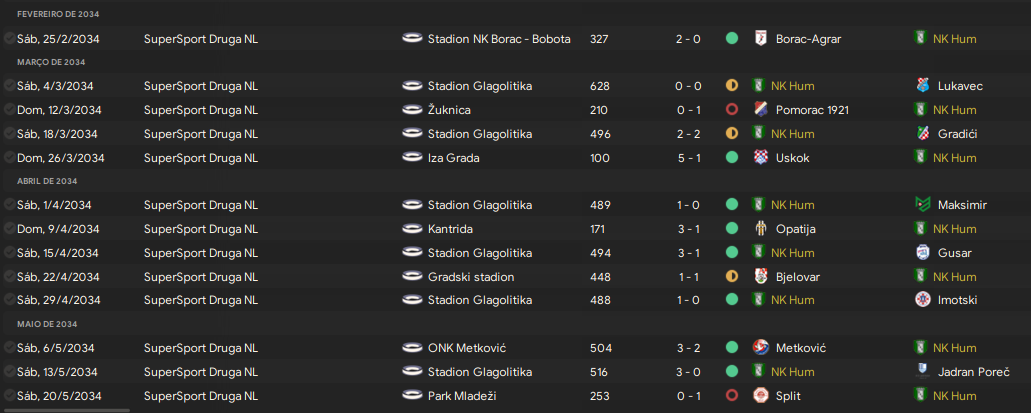
Task: Toggle the checkmark for the 20/5/2034 fixture
Action: point(9,395)
